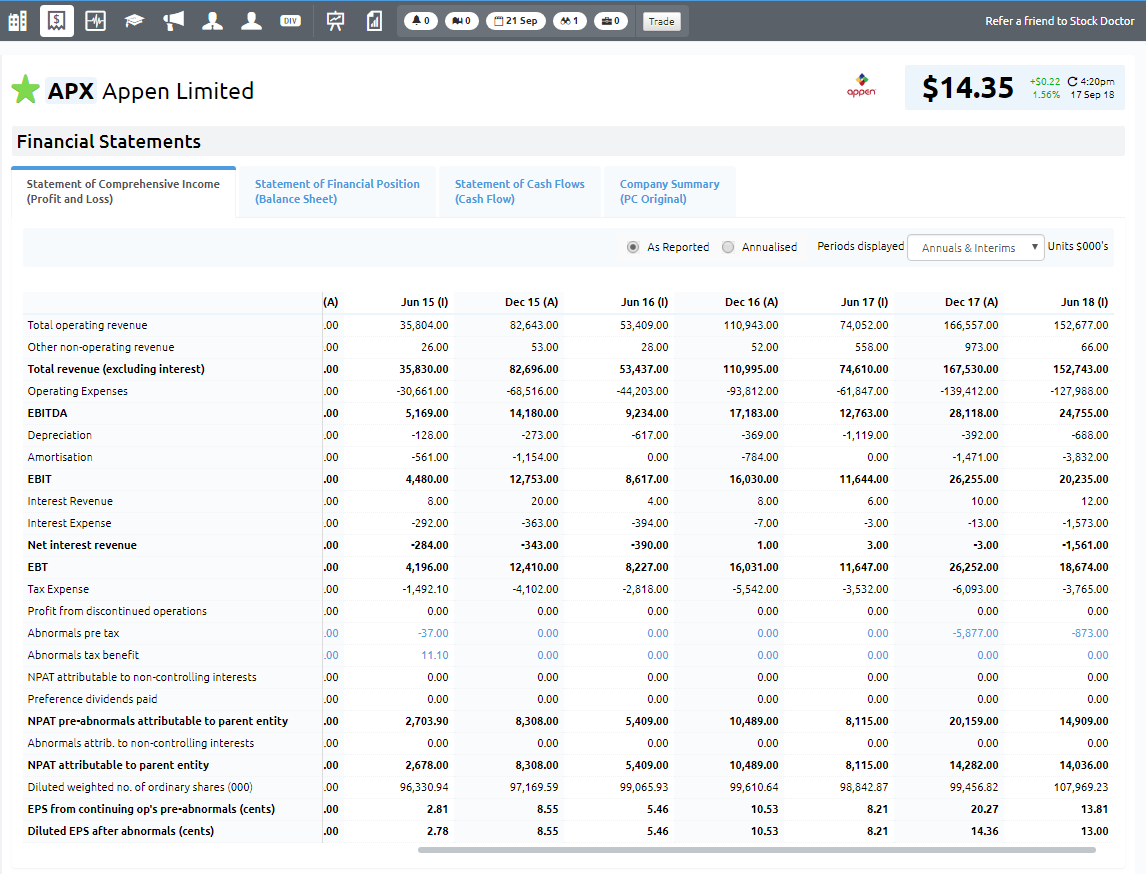
Task: Open the megaphone announcements icon
Action: (x=173, y=21)
